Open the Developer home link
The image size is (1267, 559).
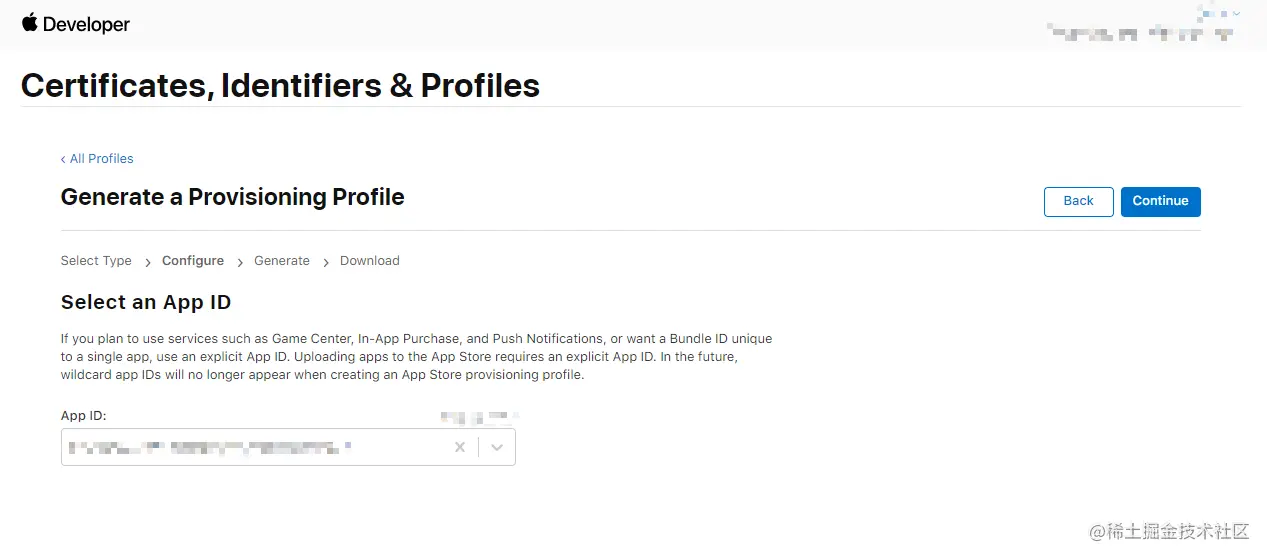pyautogui.click(x=86, y=25)
